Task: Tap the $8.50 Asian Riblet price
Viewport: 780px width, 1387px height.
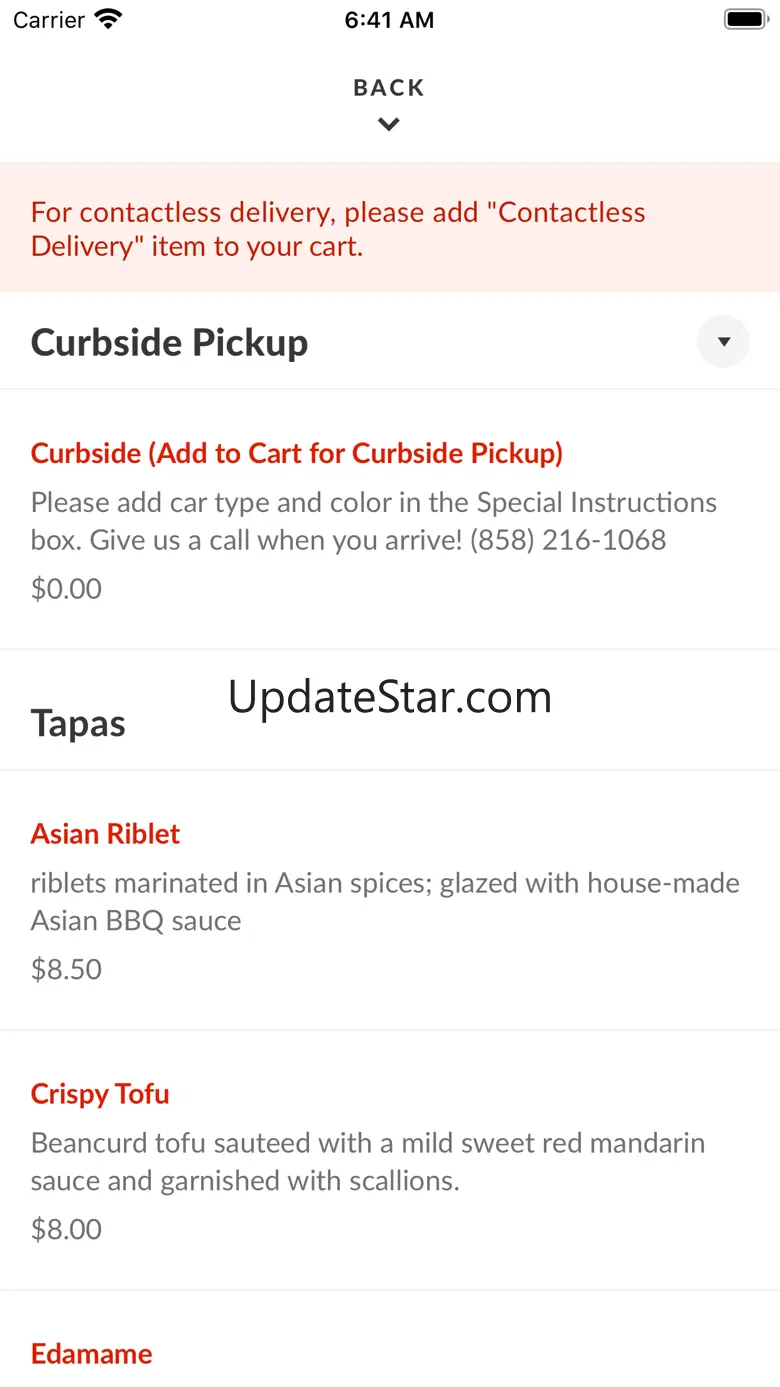Action: click(x=66, y=969)
